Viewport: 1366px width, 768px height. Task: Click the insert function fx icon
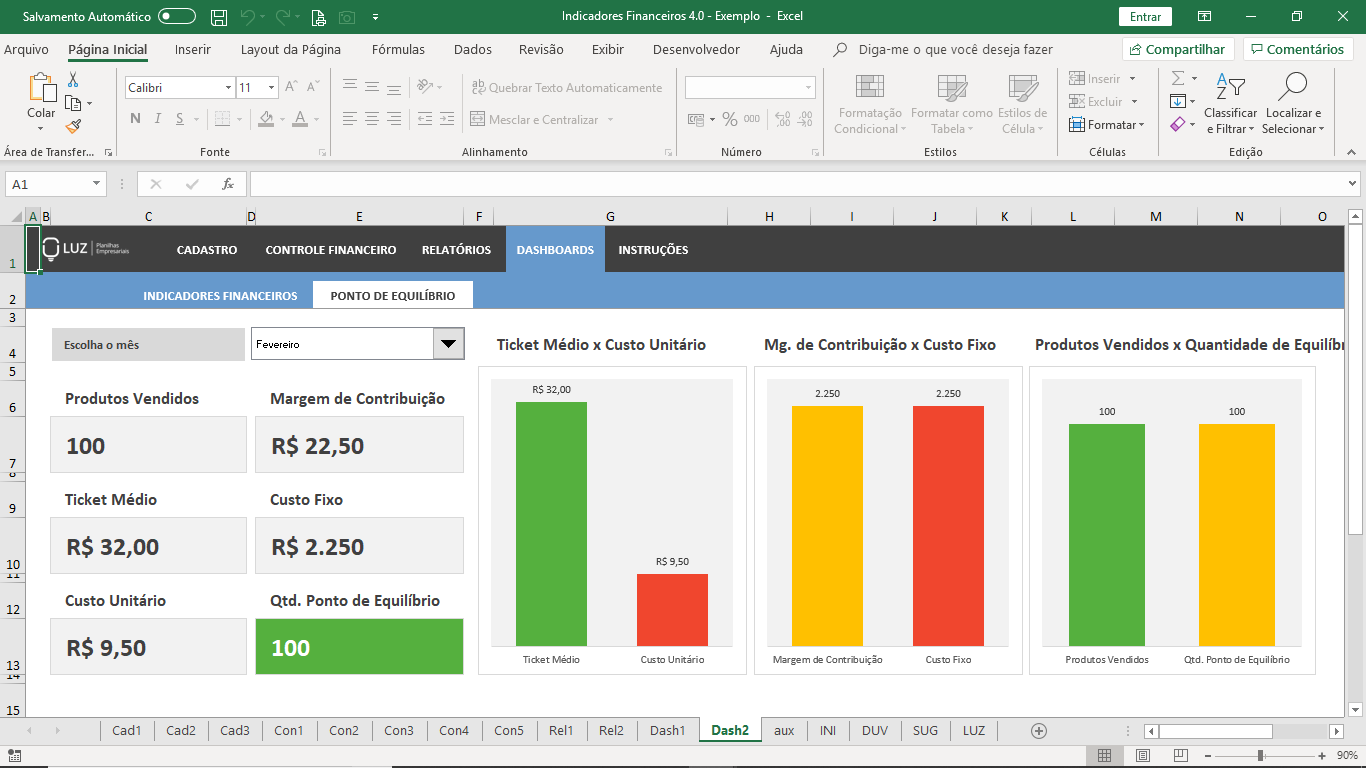click(x=228, y=184)
